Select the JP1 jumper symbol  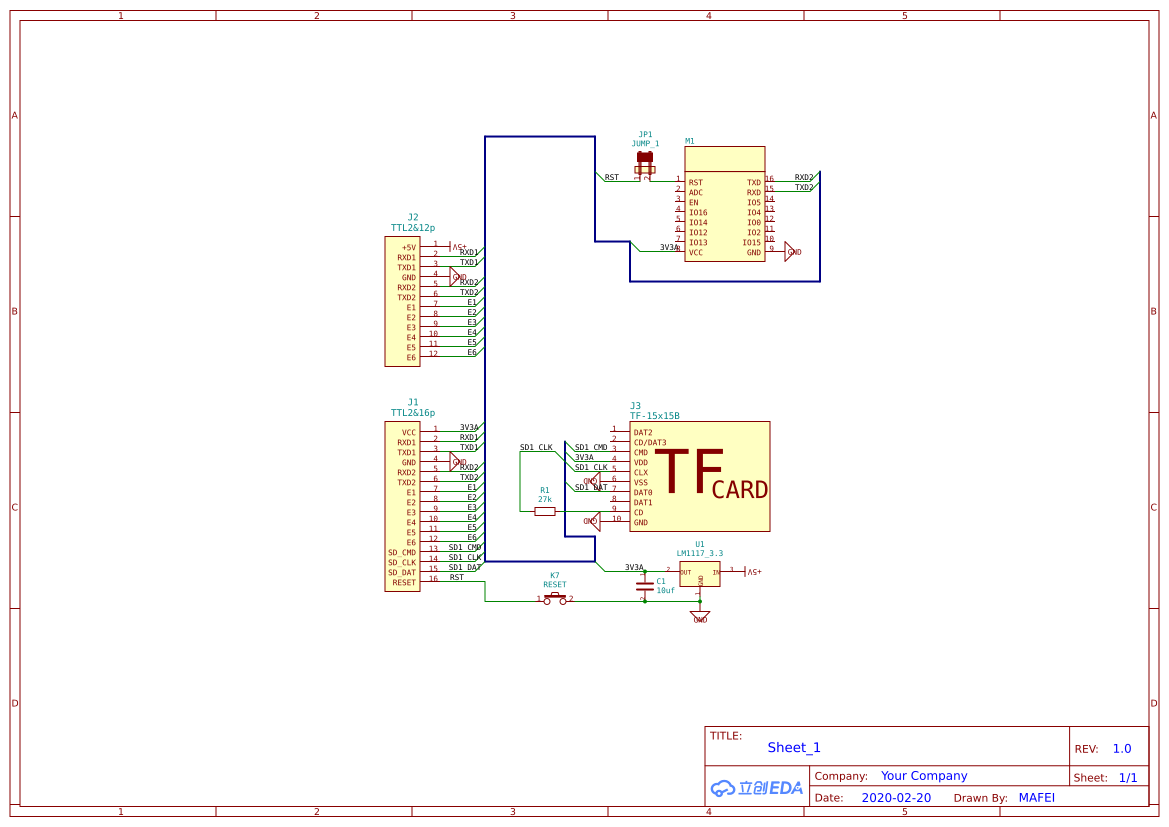tap(645, 166)
